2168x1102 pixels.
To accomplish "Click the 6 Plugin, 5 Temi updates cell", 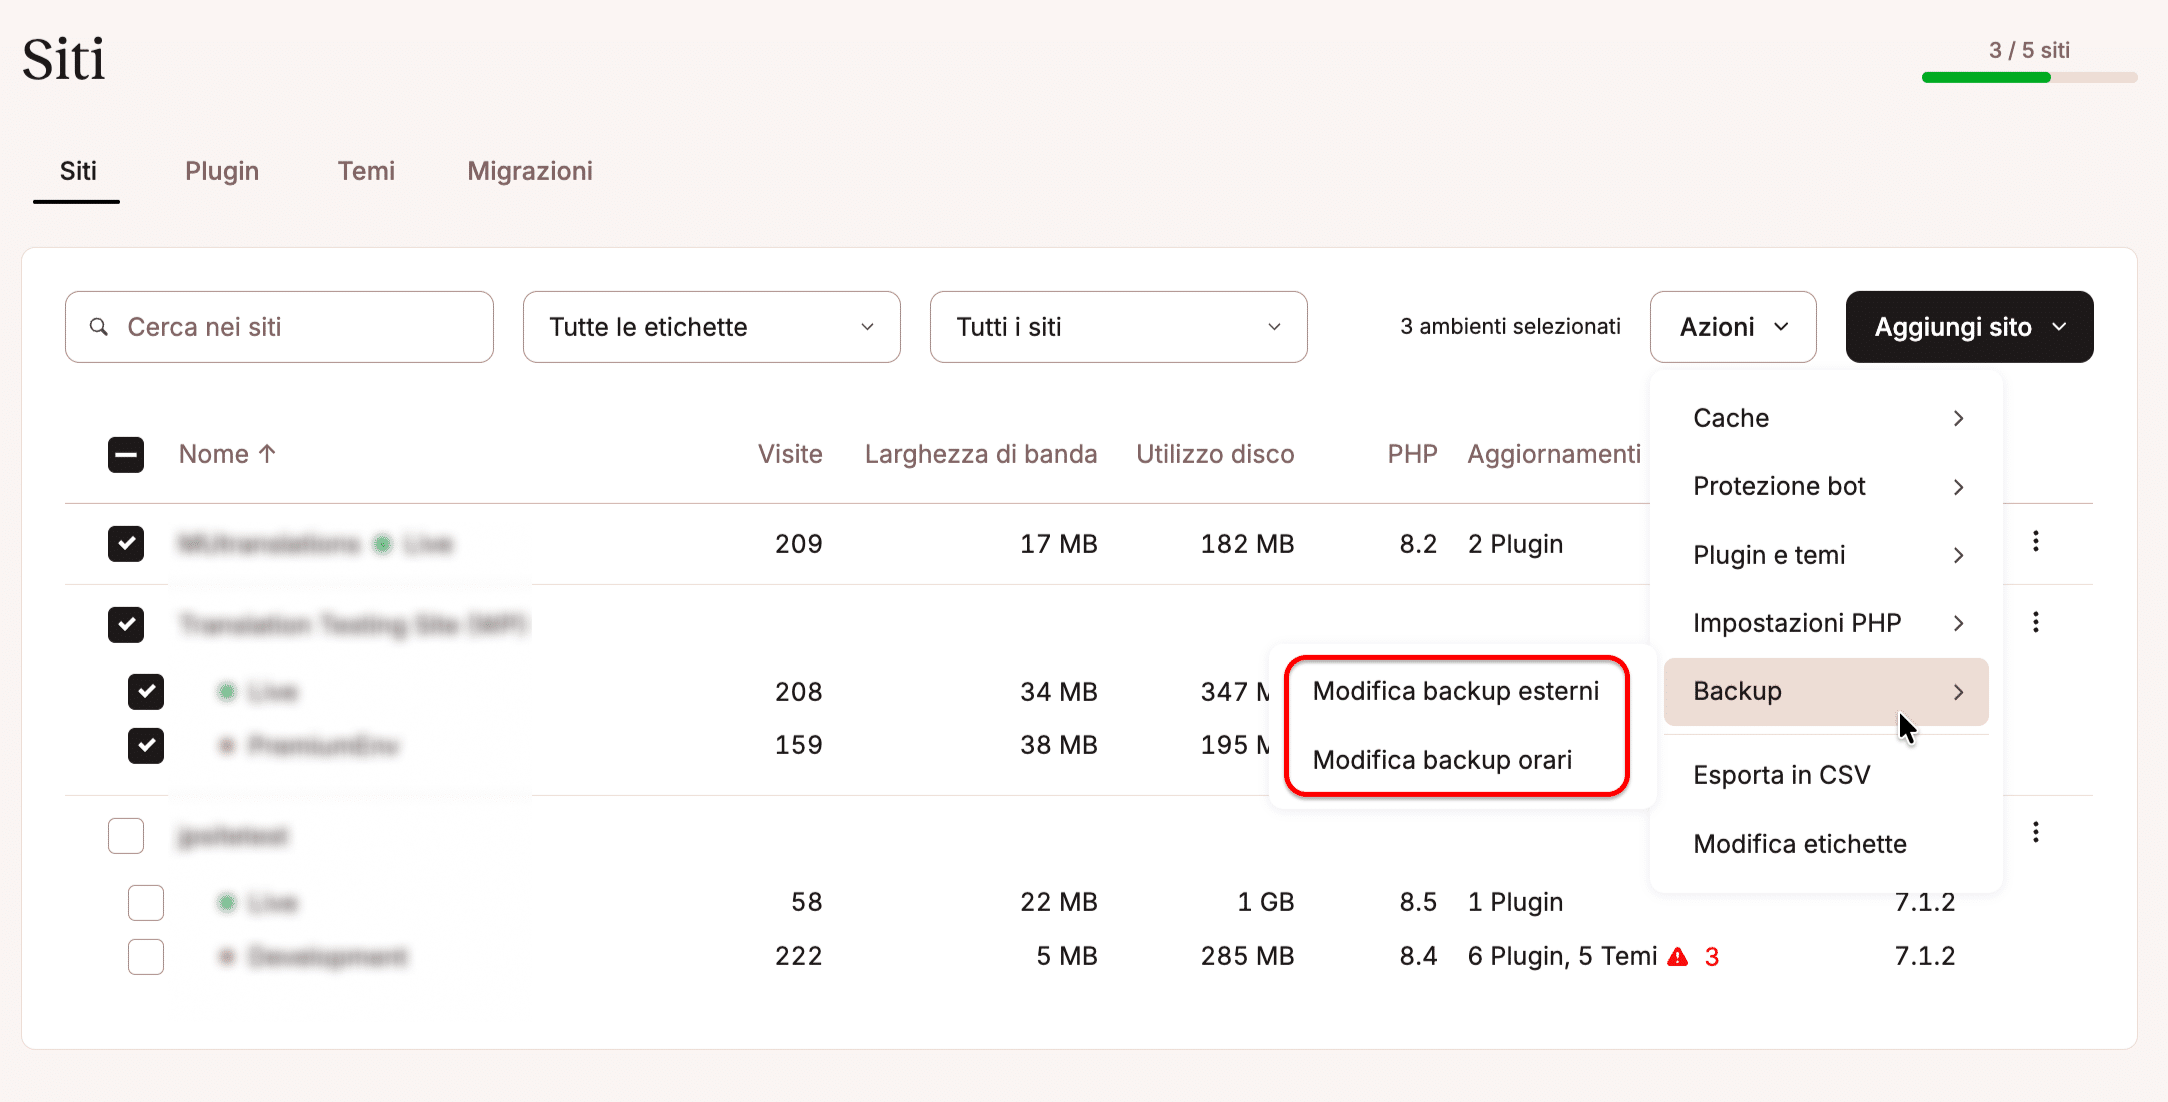I will coord(1562,957).
